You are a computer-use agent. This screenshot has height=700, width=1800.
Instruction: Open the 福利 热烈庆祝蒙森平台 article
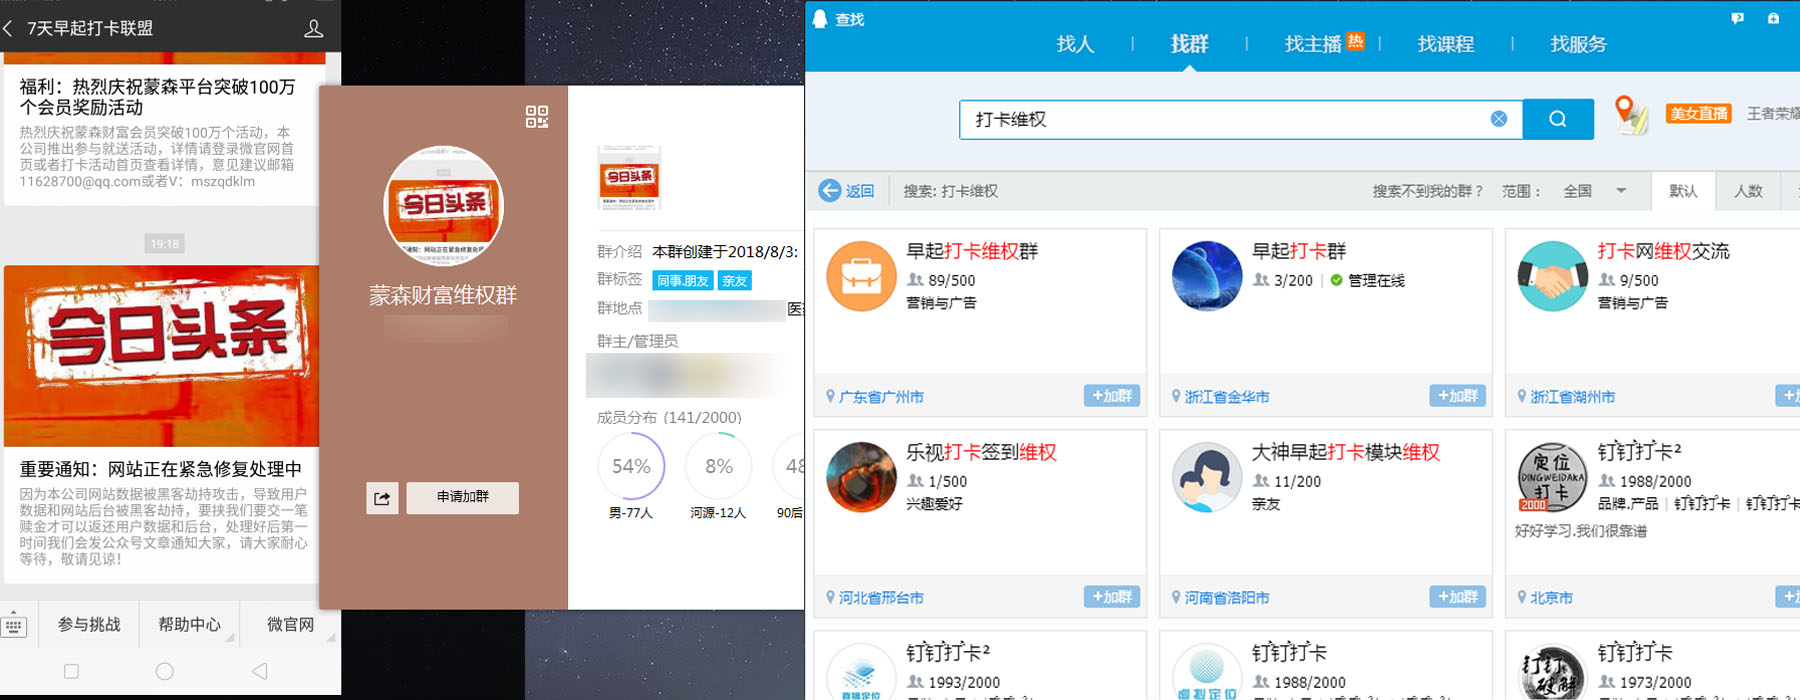(x=158, y=97)
